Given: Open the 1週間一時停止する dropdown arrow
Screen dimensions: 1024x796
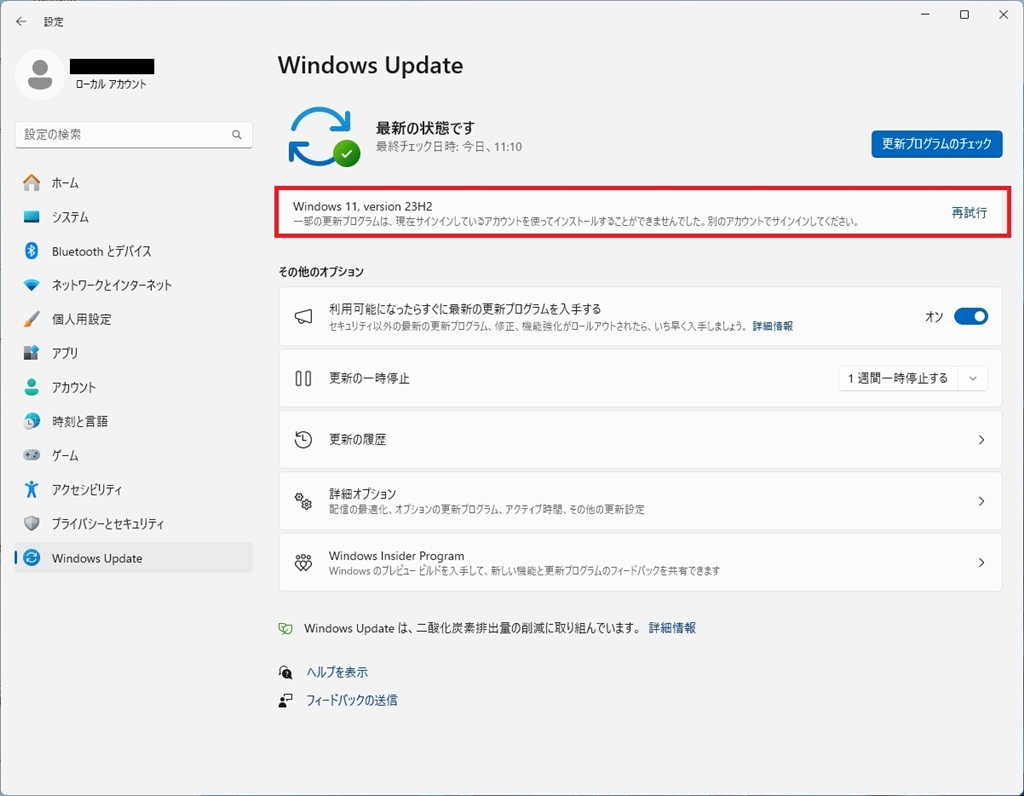Looking at the screenshot, I should click(972, 379).
